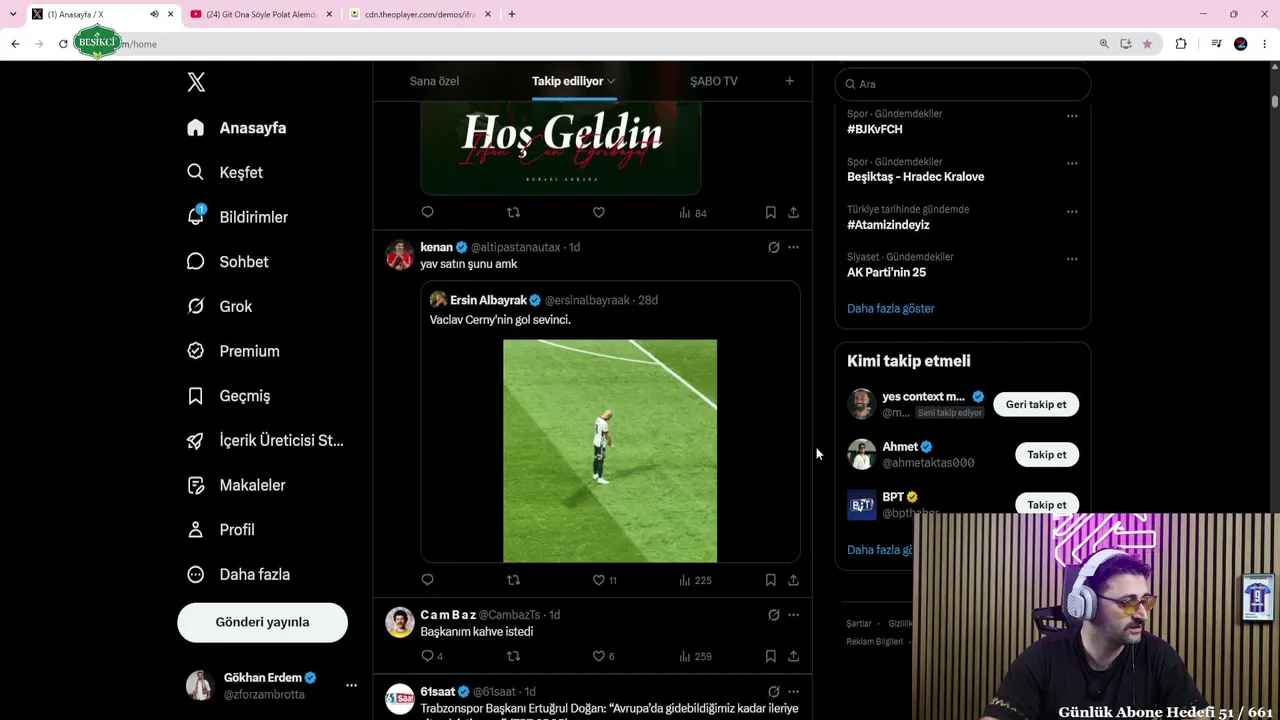Reload the page in Chrome
Image resolution: width=1280 pixels, height=720 pixels.
coord(63,44)
